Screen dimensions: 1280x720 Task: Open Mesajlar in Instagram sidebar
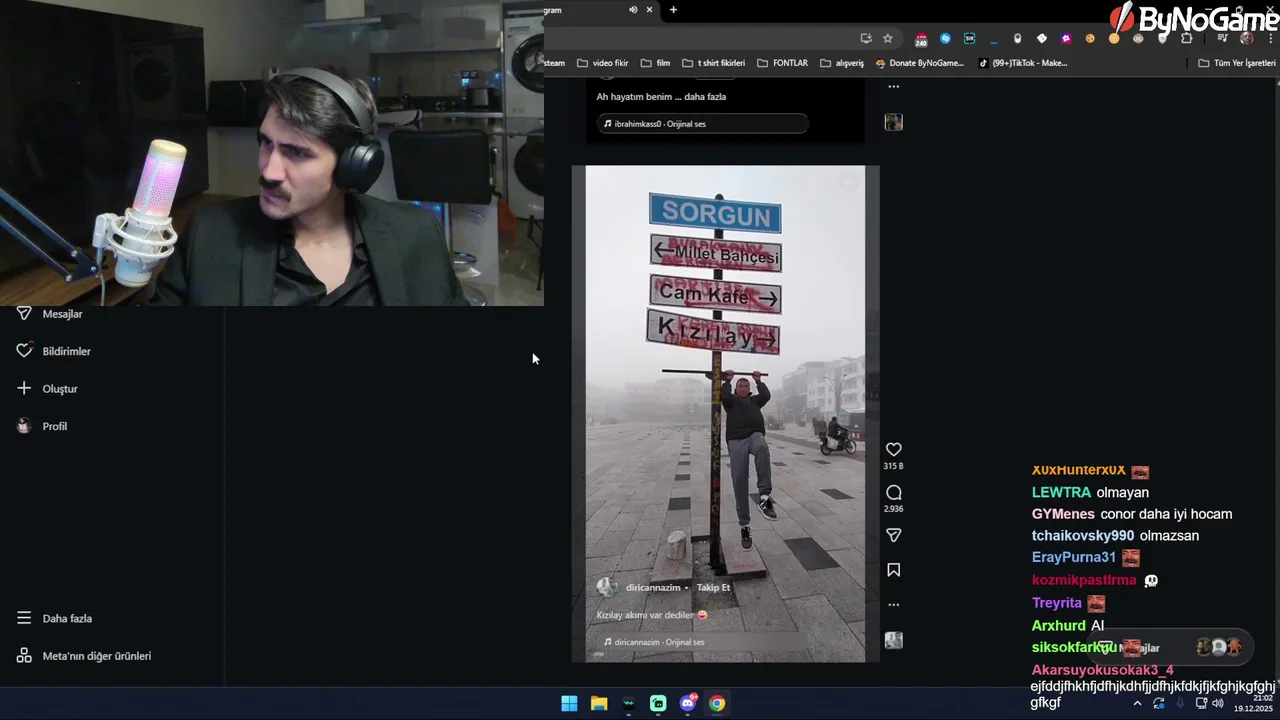tap(62, 314)
